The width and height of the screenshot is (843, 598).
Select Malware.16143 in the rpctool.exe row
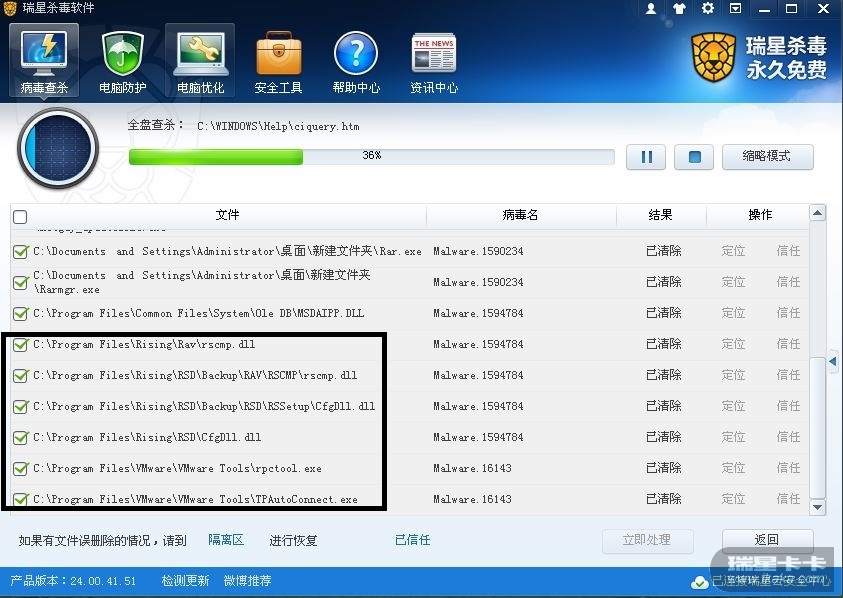coord(473,468)
